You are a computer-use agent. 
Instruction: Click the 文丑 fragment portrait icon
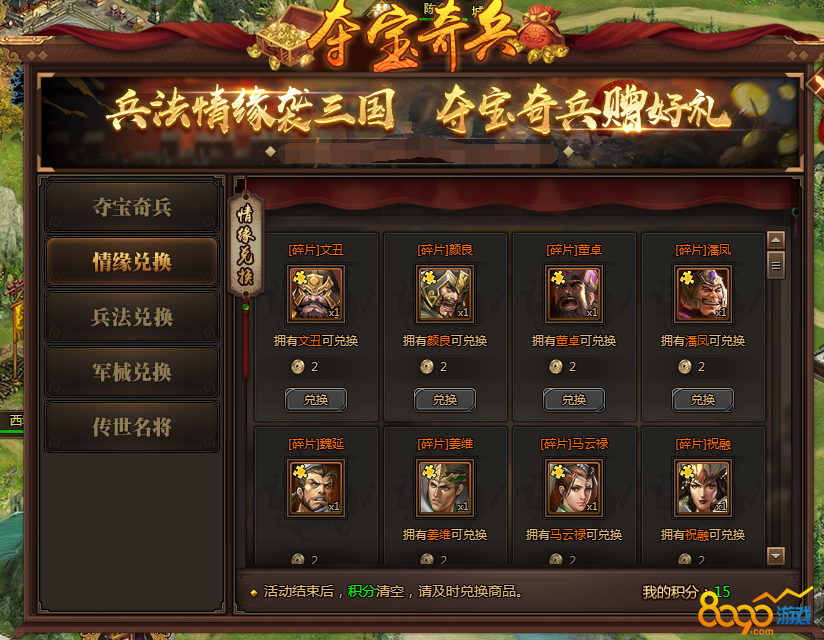coord(316,294)
